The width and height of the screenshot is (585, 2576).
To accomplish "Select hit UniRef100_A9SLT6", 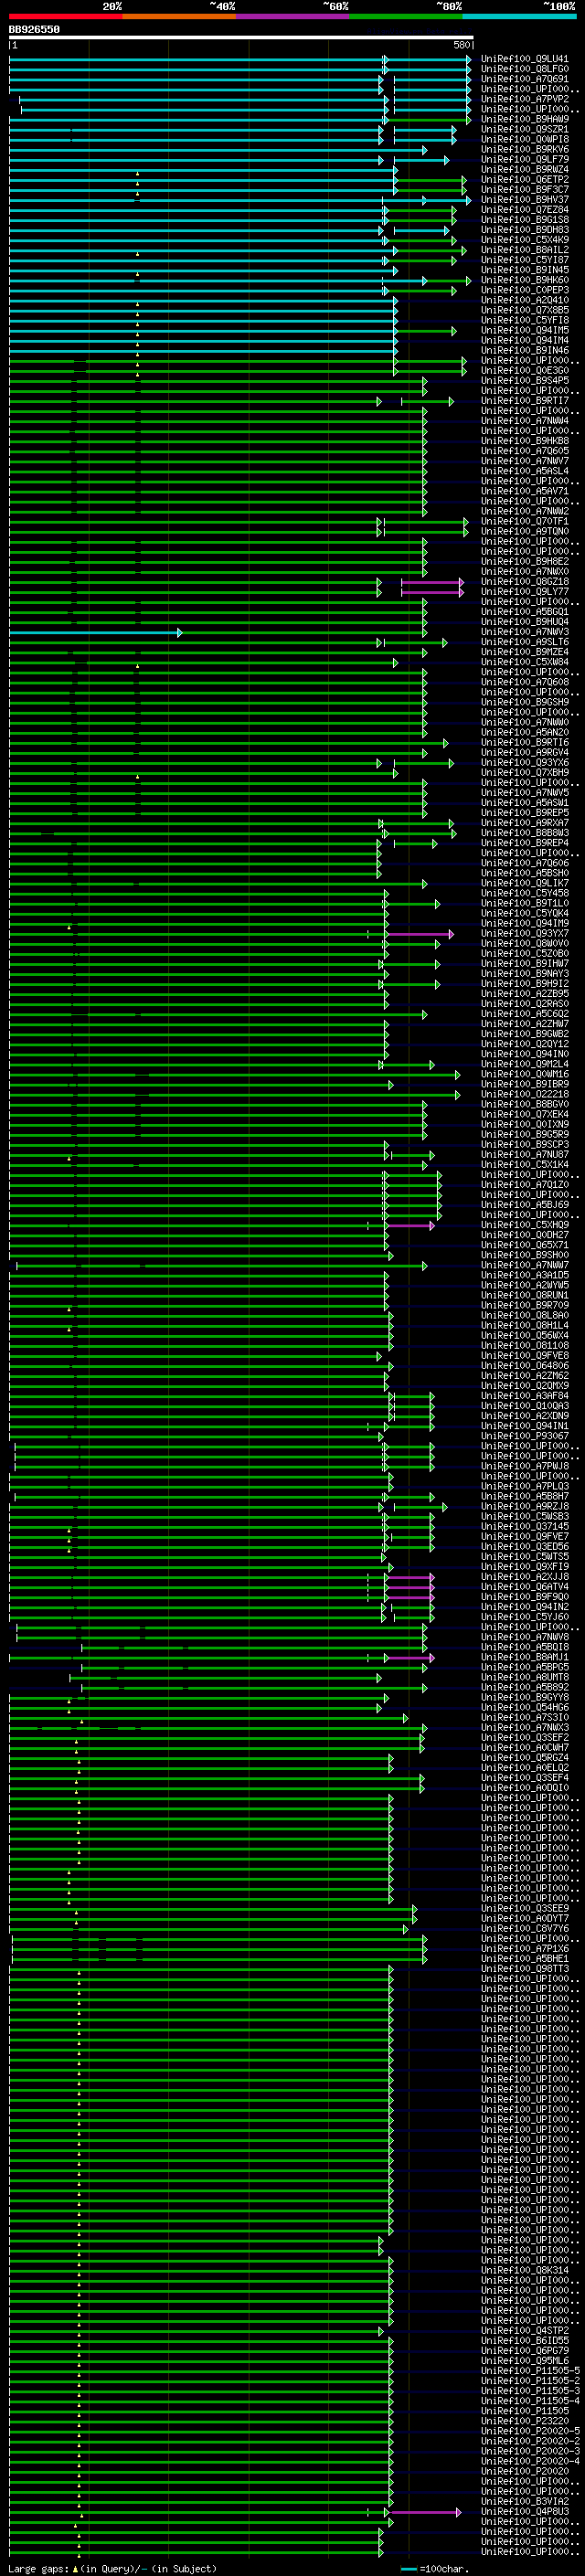I will pyautogui.click(x=525, y=642).
